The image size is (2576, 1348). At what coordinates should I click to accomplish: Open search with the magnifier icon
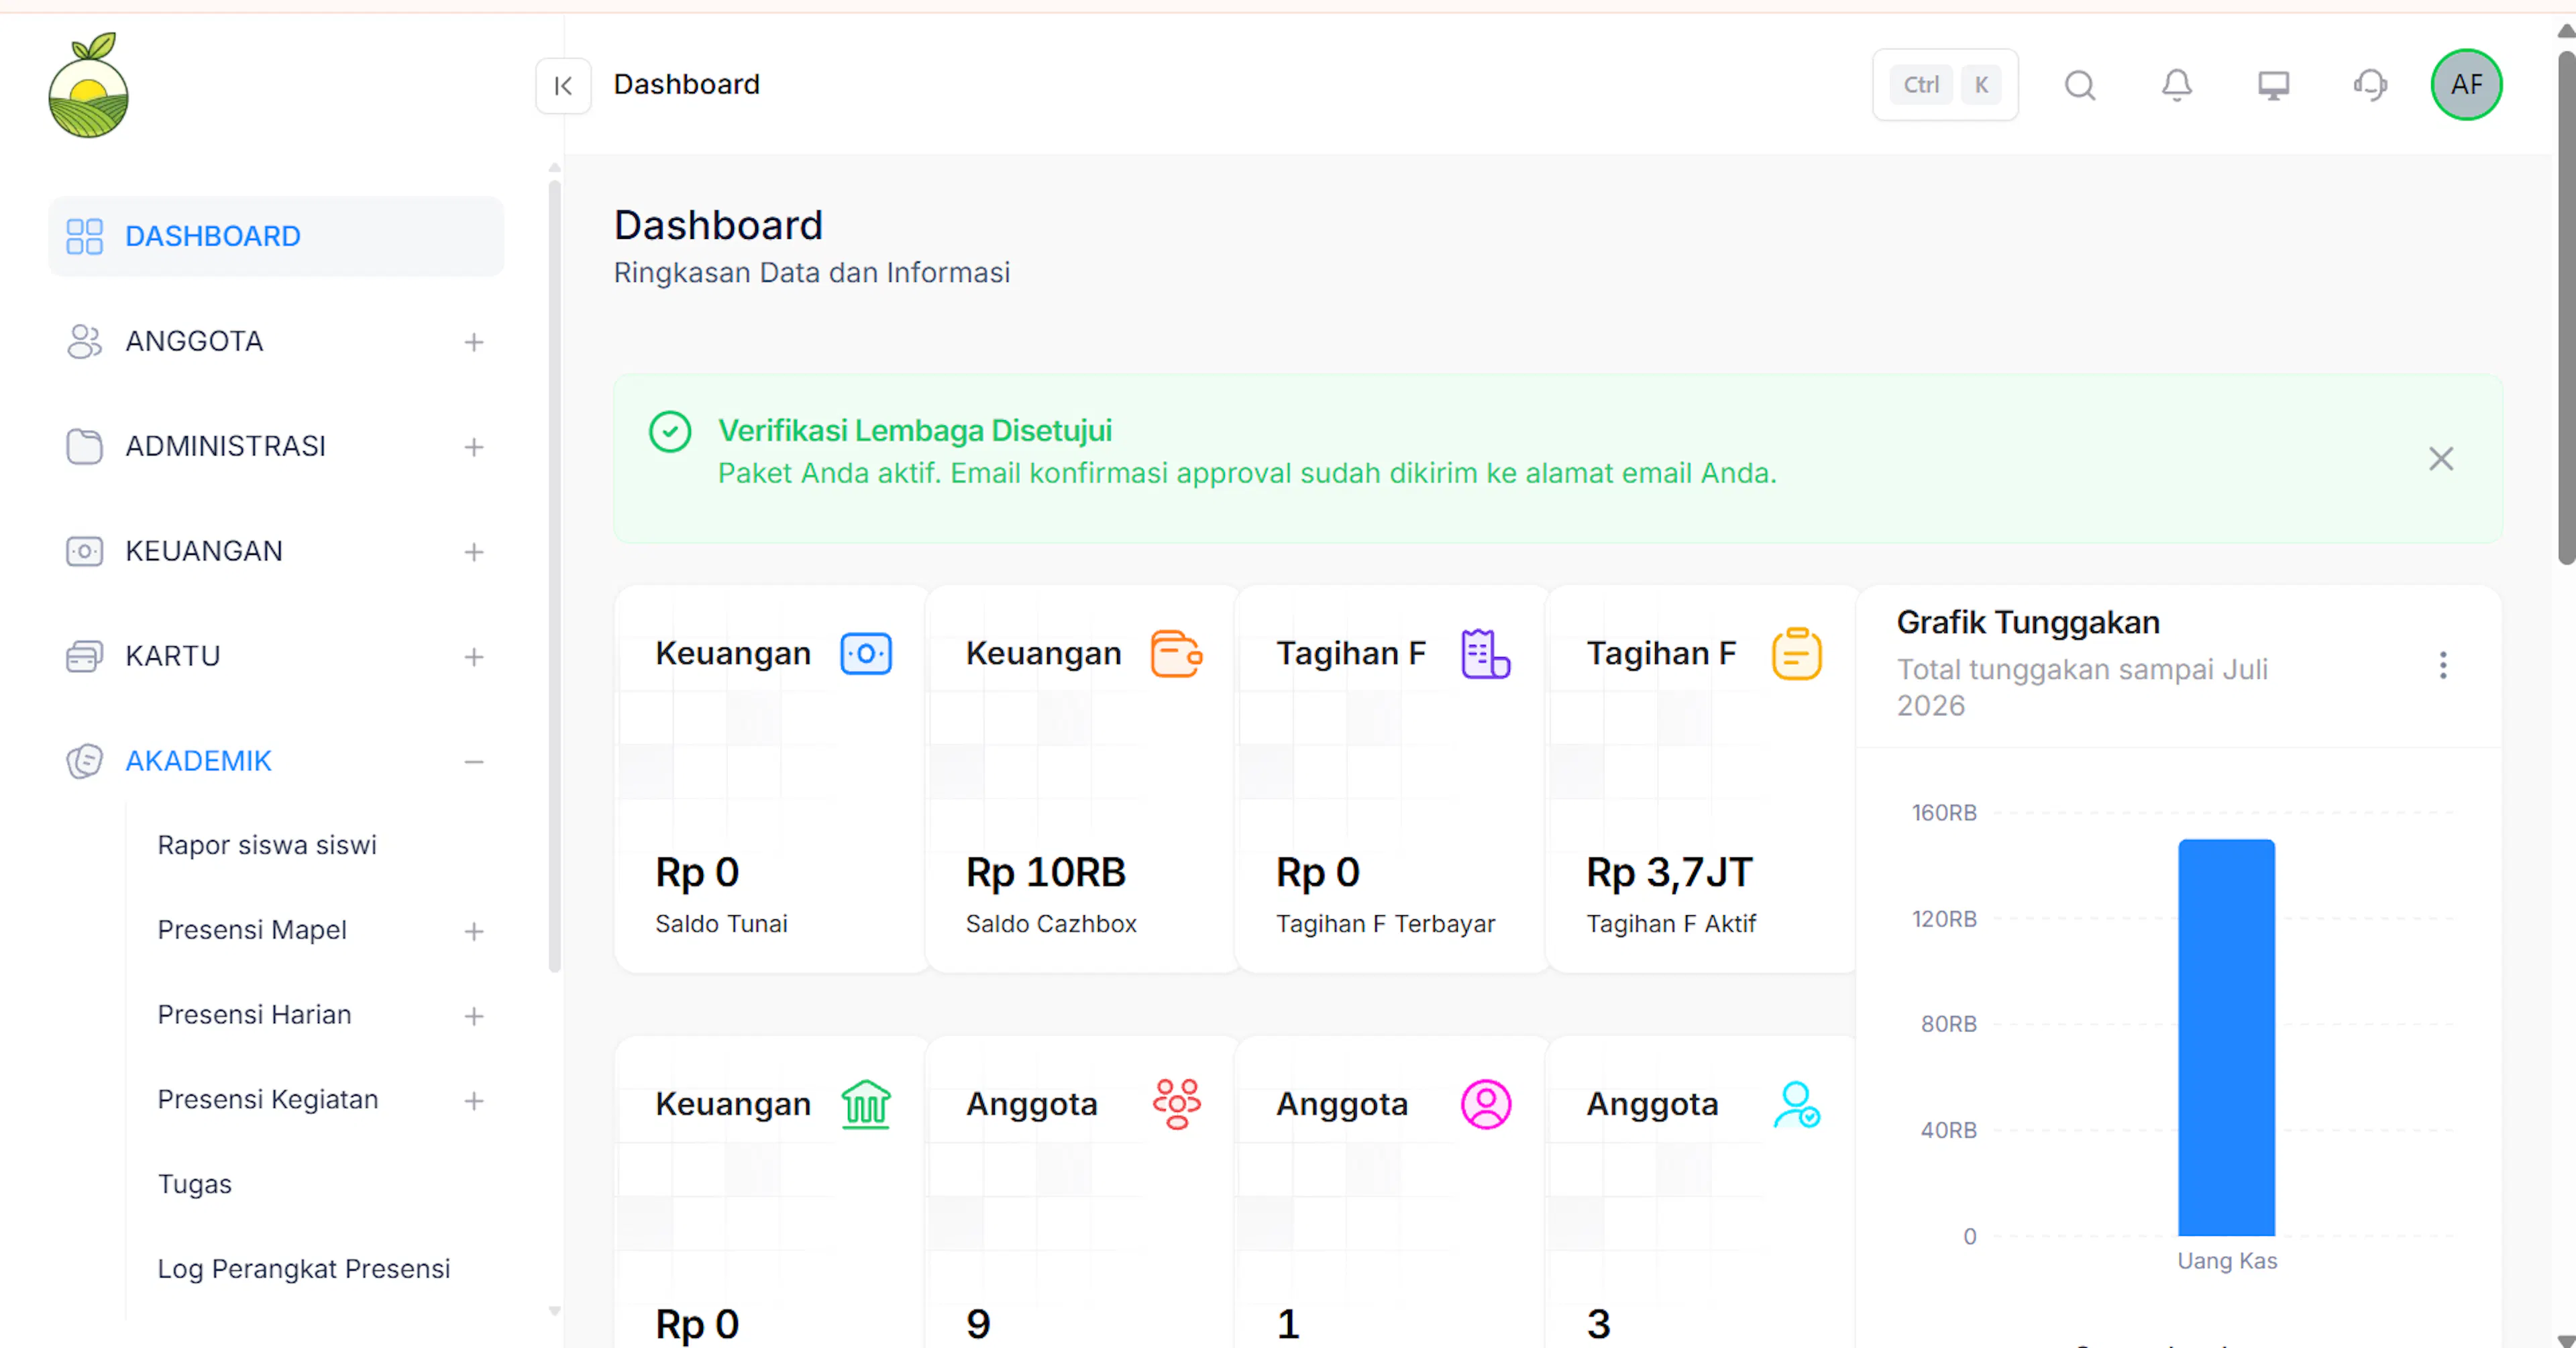coord(2080,85)
